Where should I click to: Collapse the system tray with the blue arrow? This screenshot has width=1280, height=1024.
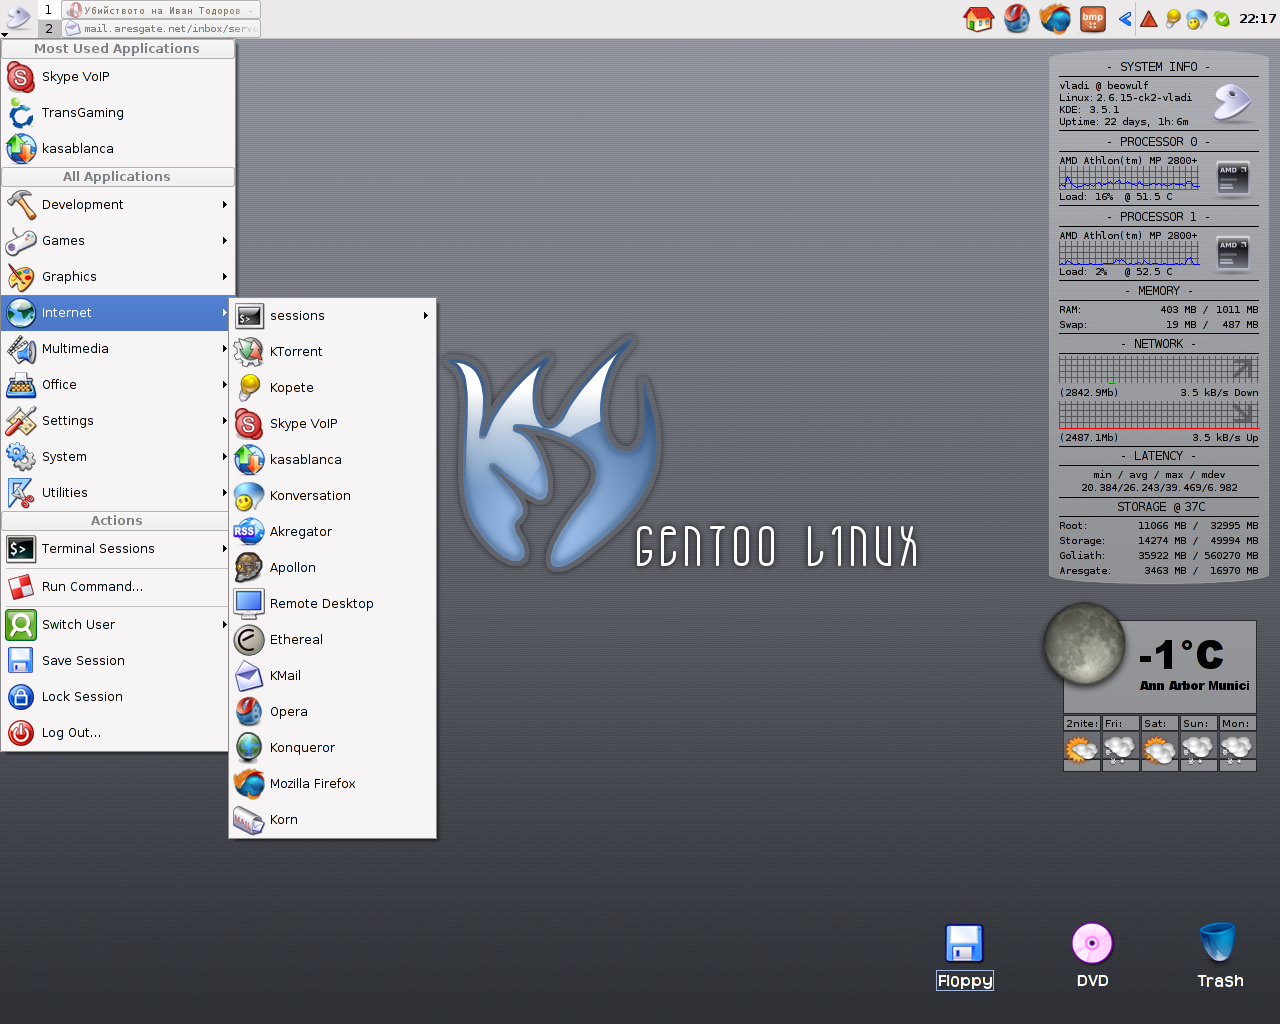1126,18
